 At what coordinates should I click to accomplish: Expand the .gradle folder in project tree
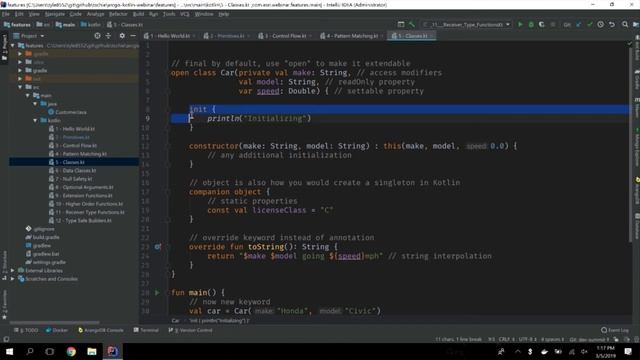pyautogui.click(x=20, y=54)
